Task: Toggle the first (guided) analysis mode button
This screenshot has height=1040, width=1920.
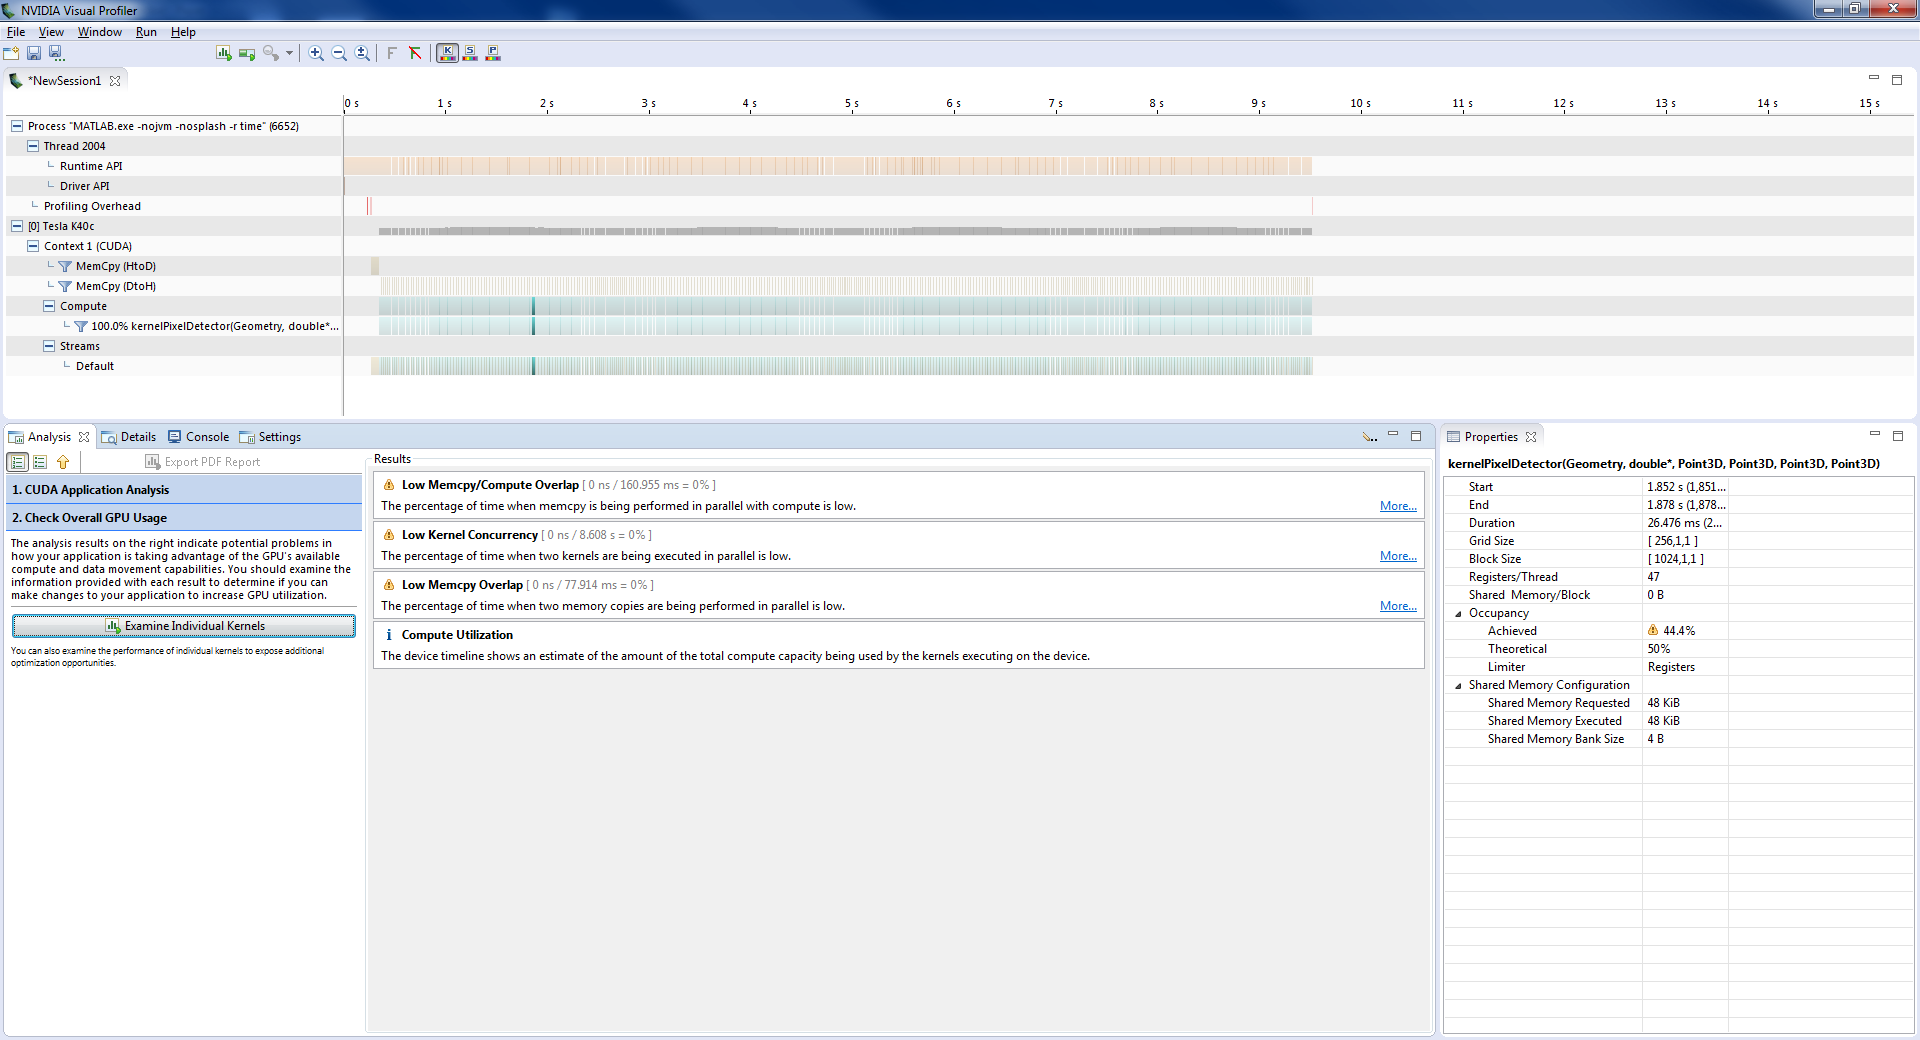Action: (18, 462)
